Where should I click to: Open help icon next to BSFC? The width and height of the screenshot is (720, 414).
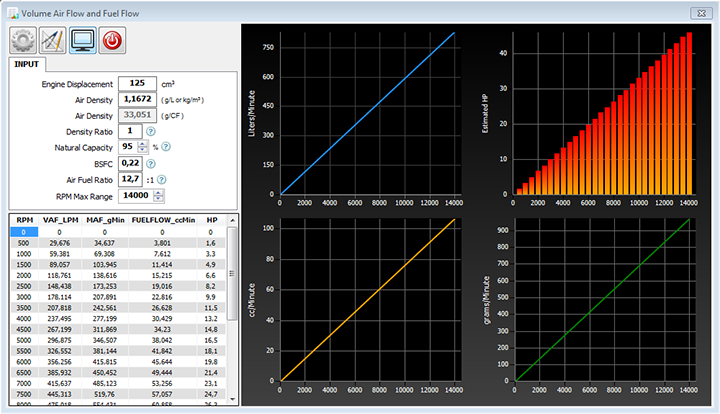pyautogui.click(x=151, y=164)
